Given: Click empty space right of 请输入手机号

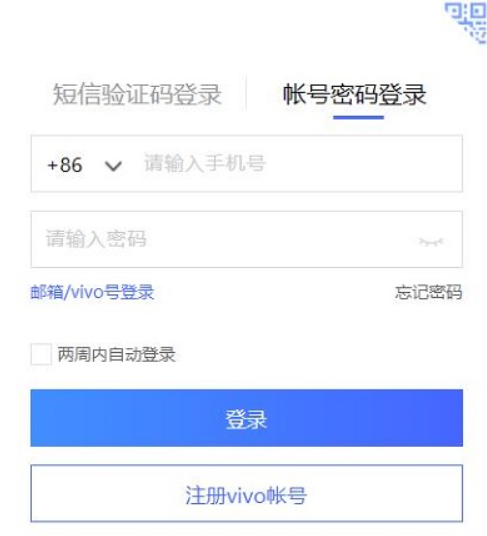Looking at the screenshot, I should pos(362,163).
